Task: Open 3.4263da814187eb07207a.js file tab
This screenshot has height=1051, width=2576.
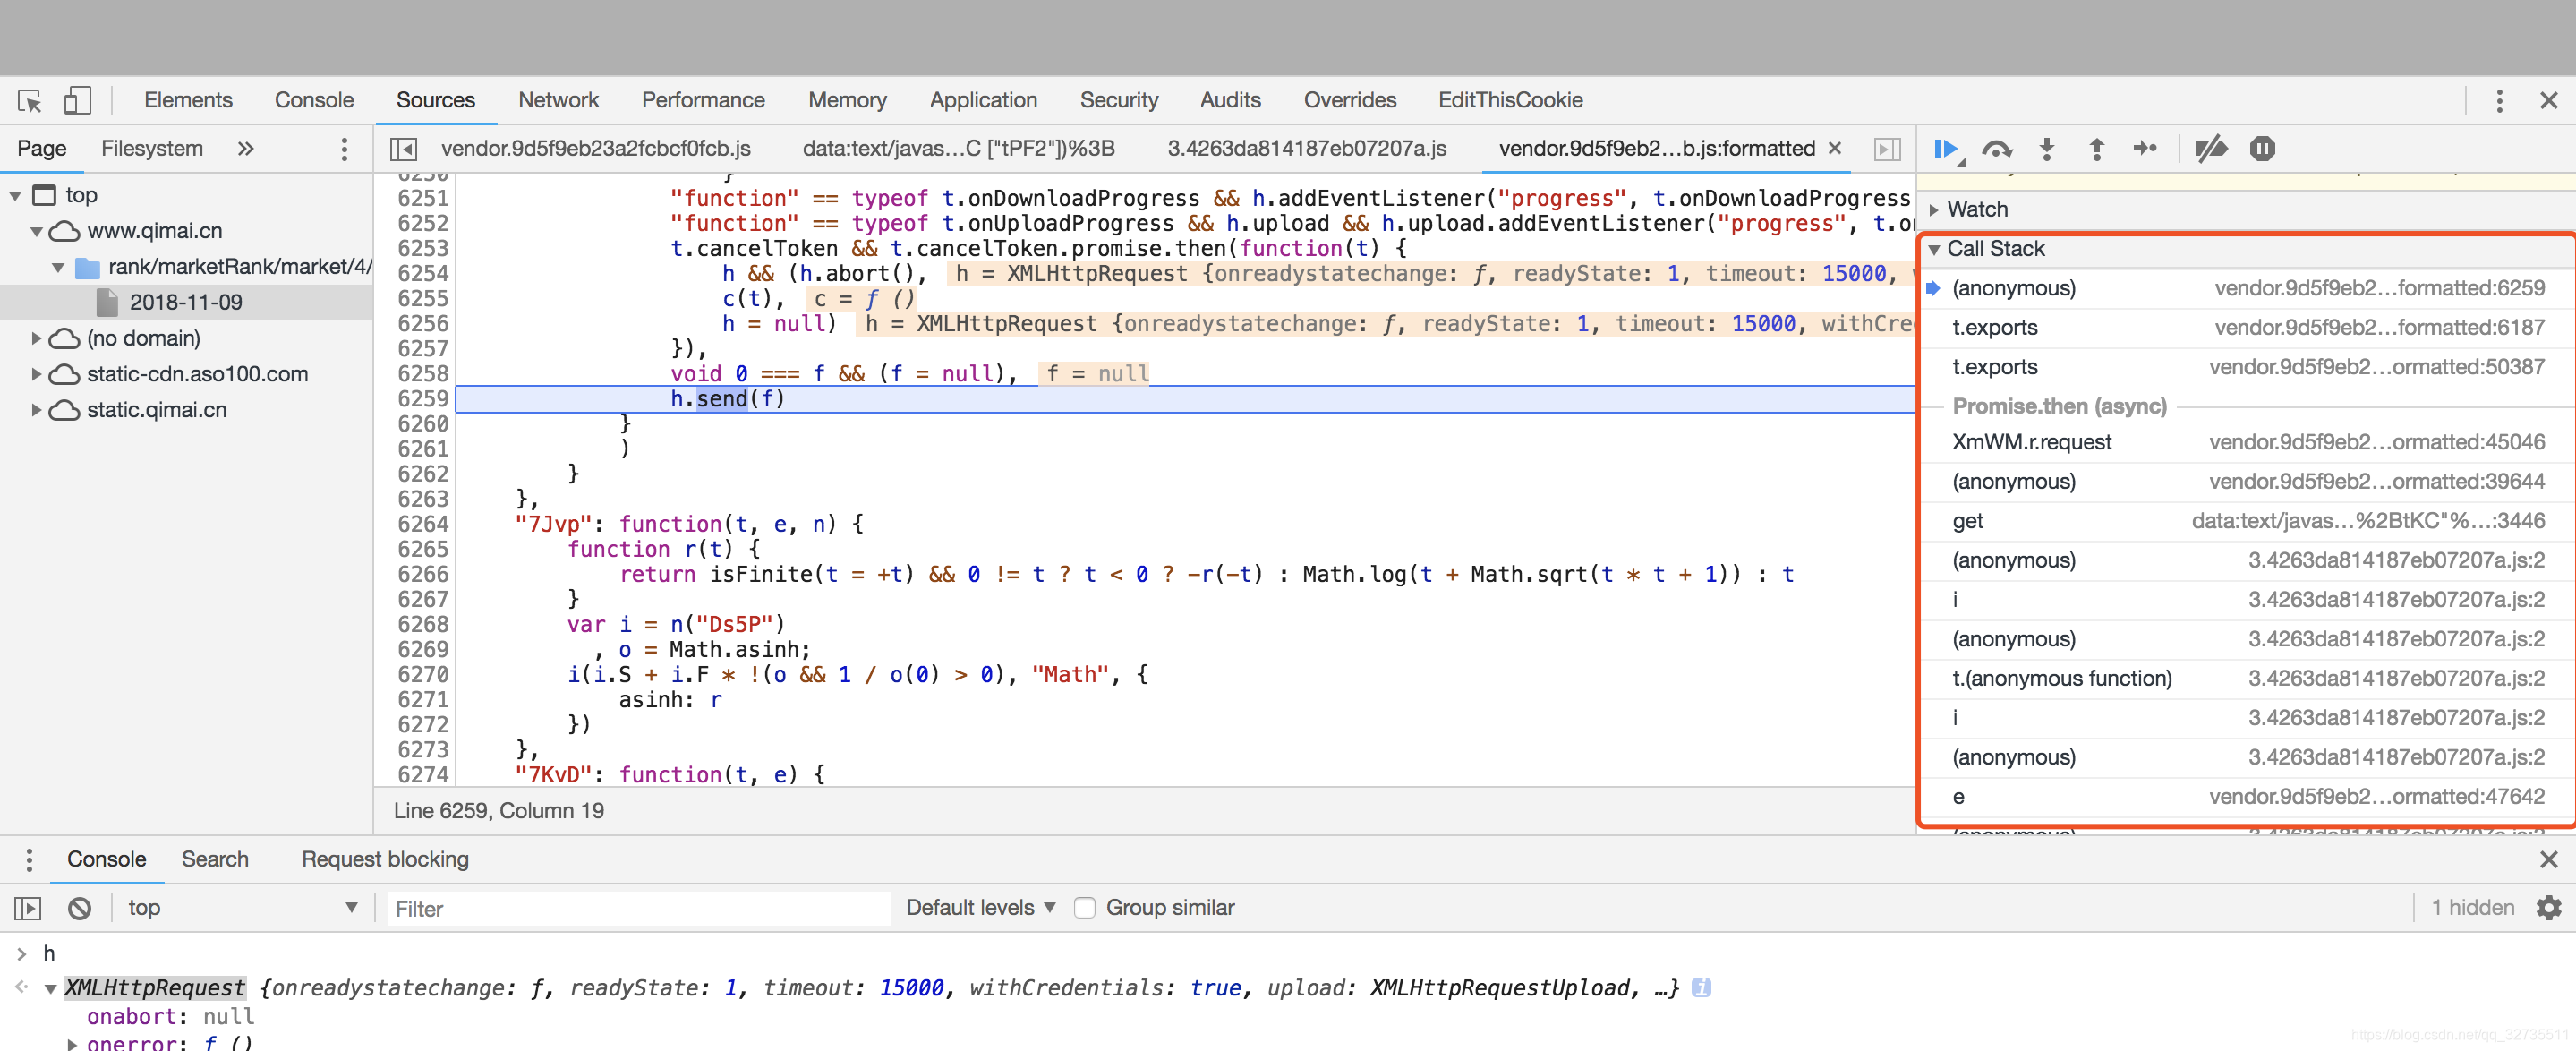Action: 1307,149
